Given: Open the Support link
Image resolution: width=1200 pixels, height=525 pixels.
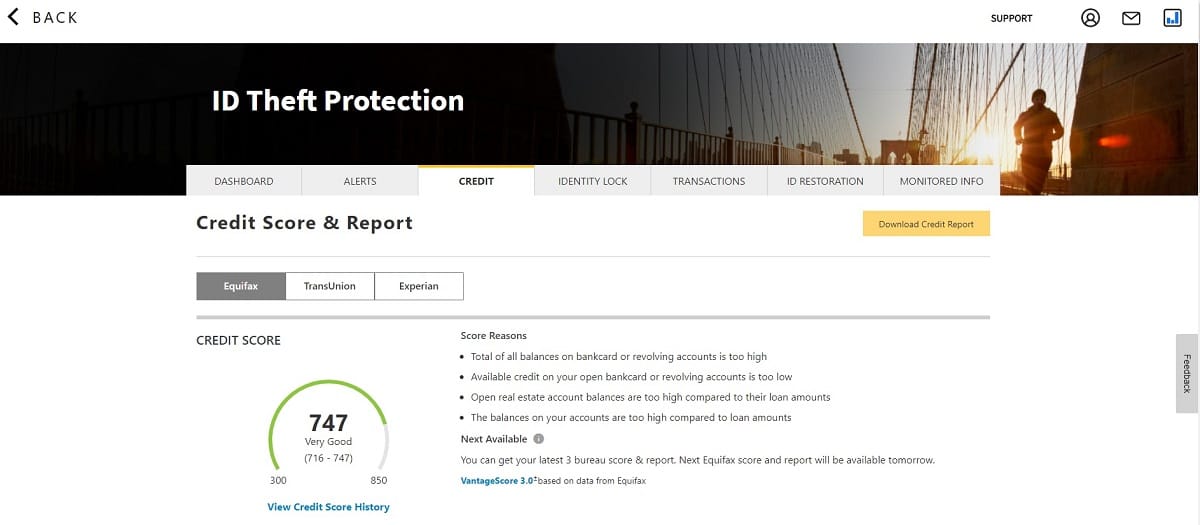Looking at the screenshot, I should coord(1011,18).
